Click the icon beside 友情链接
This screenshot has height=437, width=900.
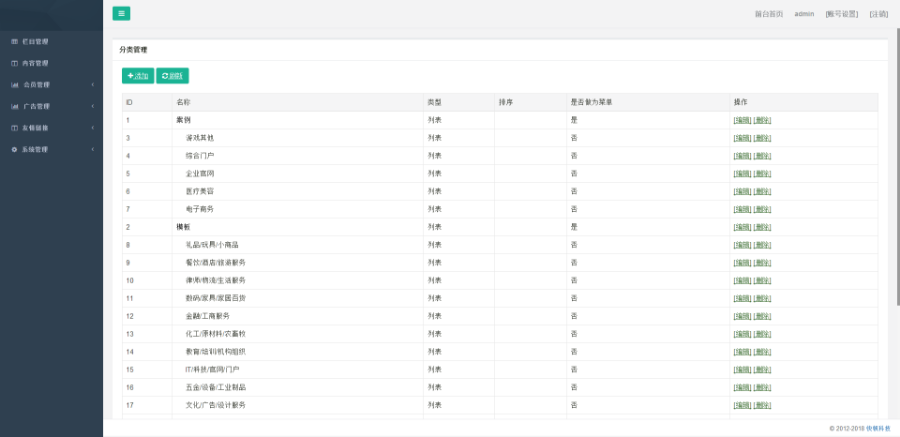(14, 128)
